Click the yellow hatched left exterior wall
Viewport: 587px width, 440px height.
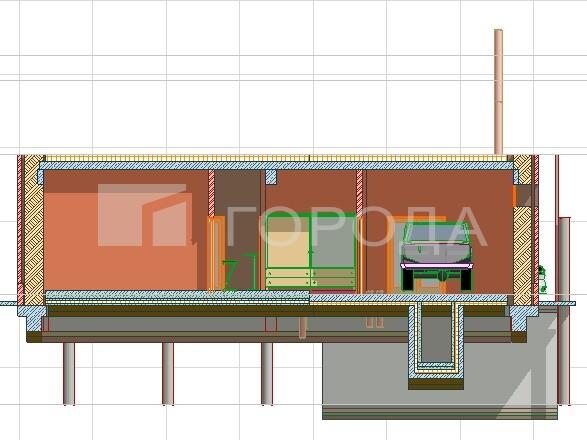(34, 230)
